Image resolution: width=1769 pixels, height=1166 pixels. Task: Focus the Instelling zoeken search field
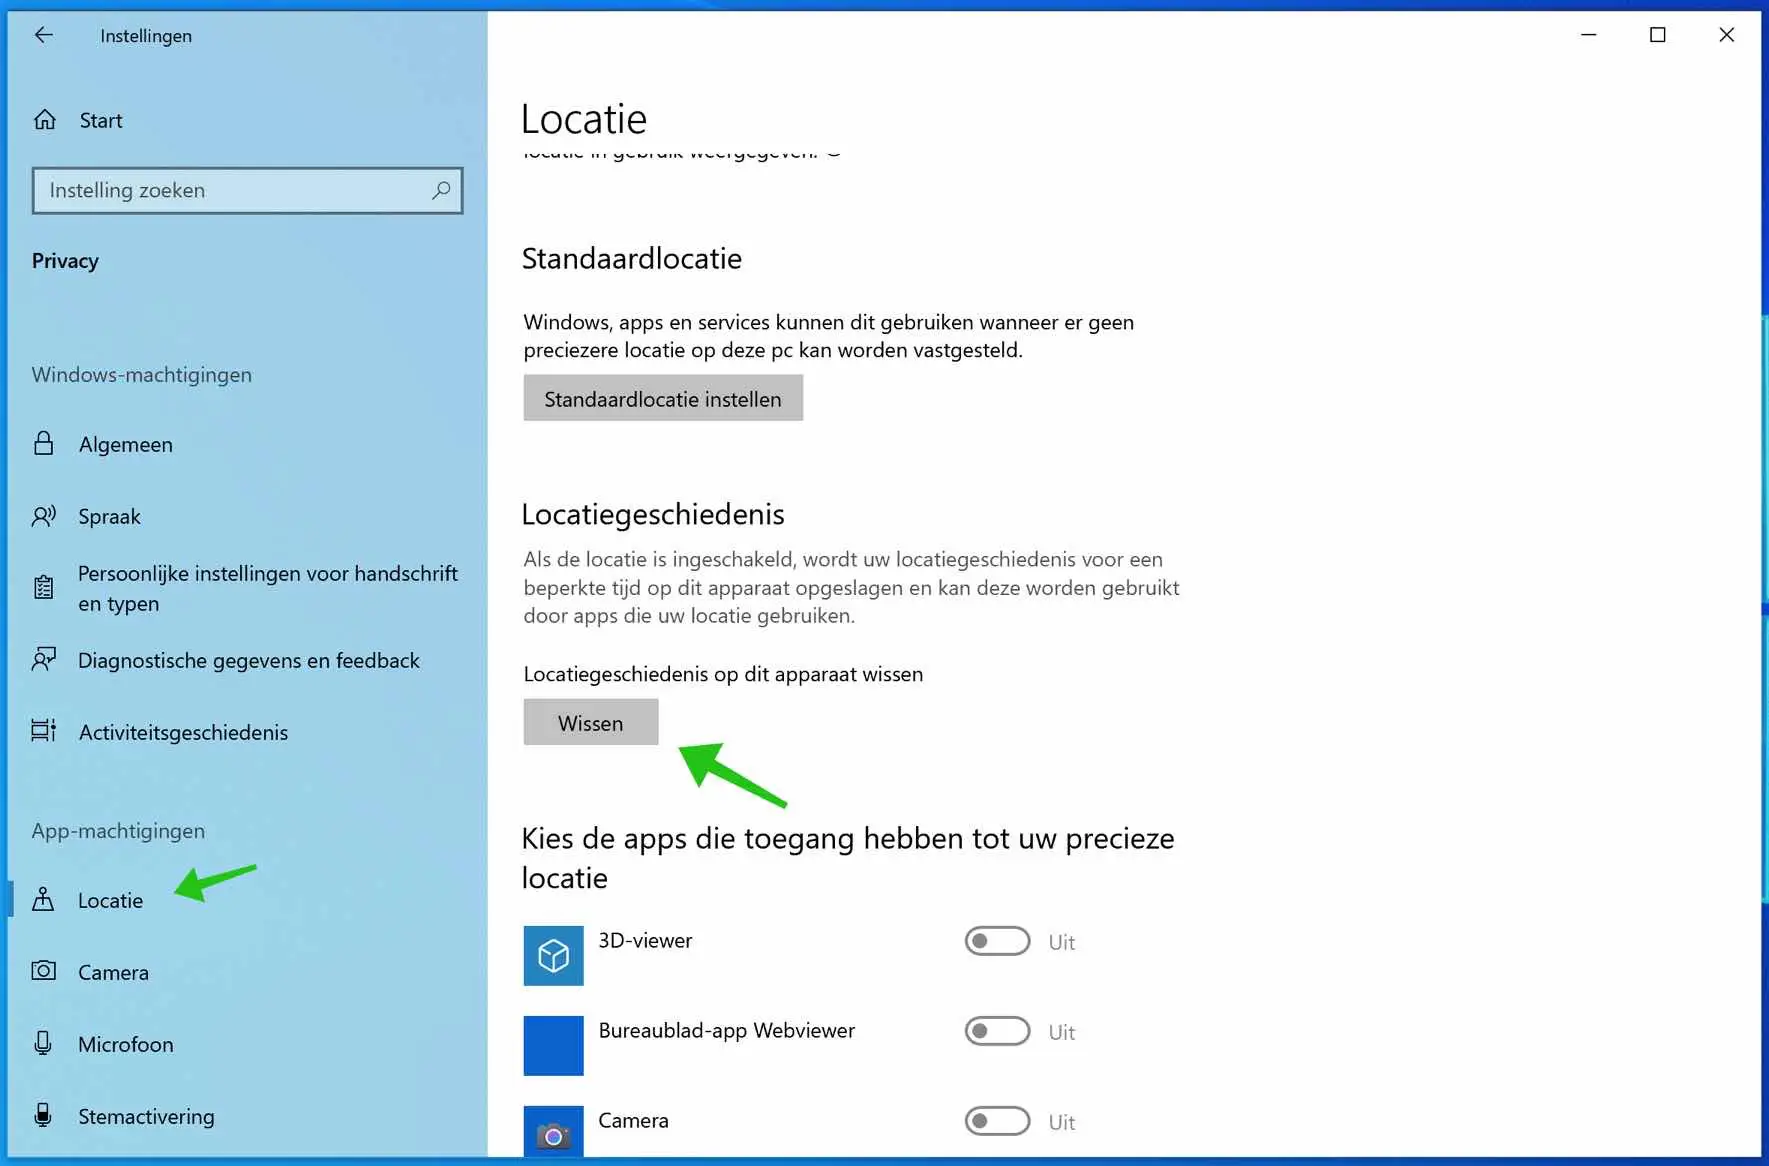tap(247, 190)
